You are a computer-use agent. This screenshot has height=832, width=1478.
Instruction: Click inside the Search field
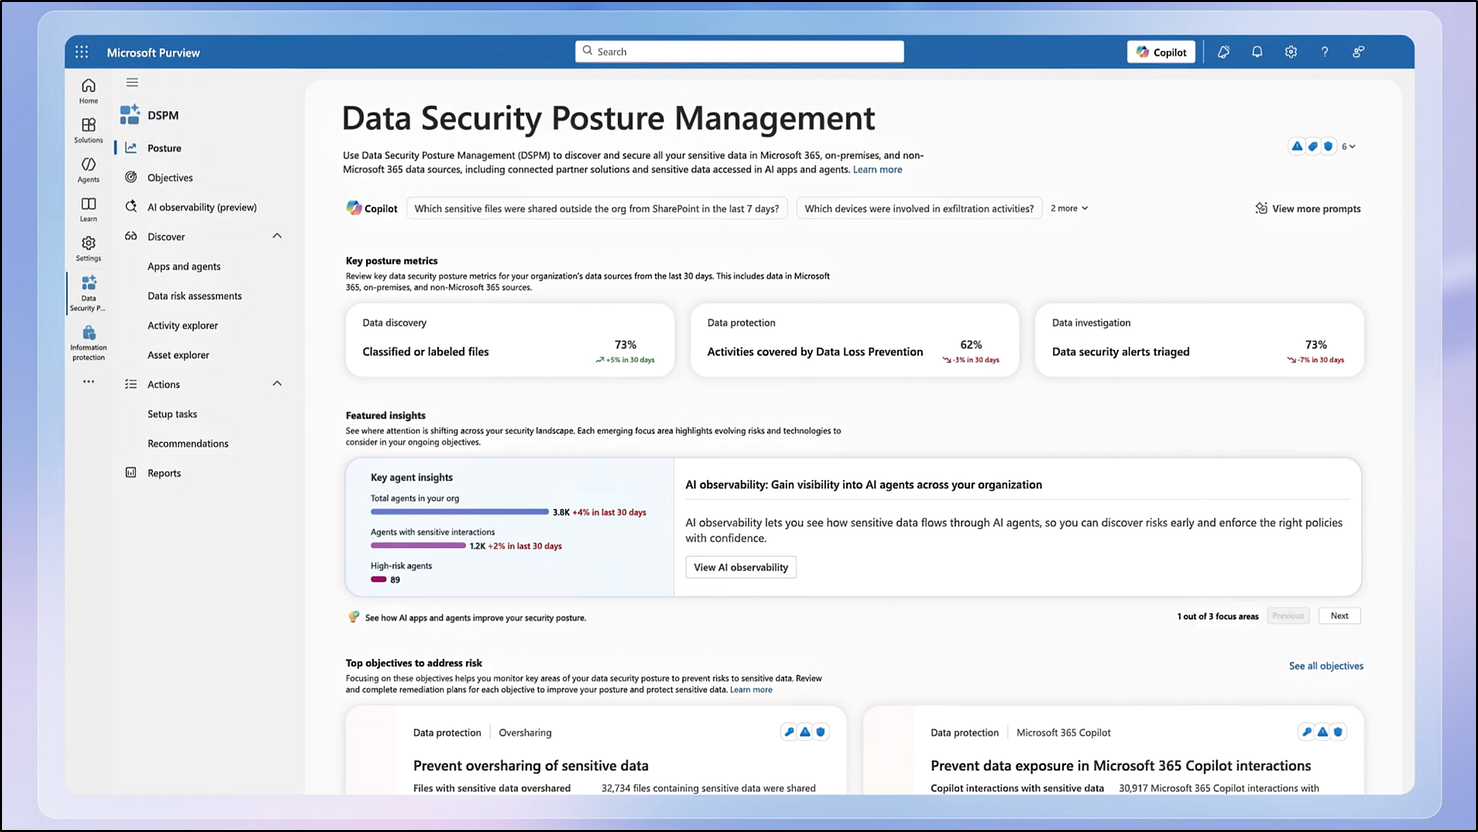click(x=738, y=50)
